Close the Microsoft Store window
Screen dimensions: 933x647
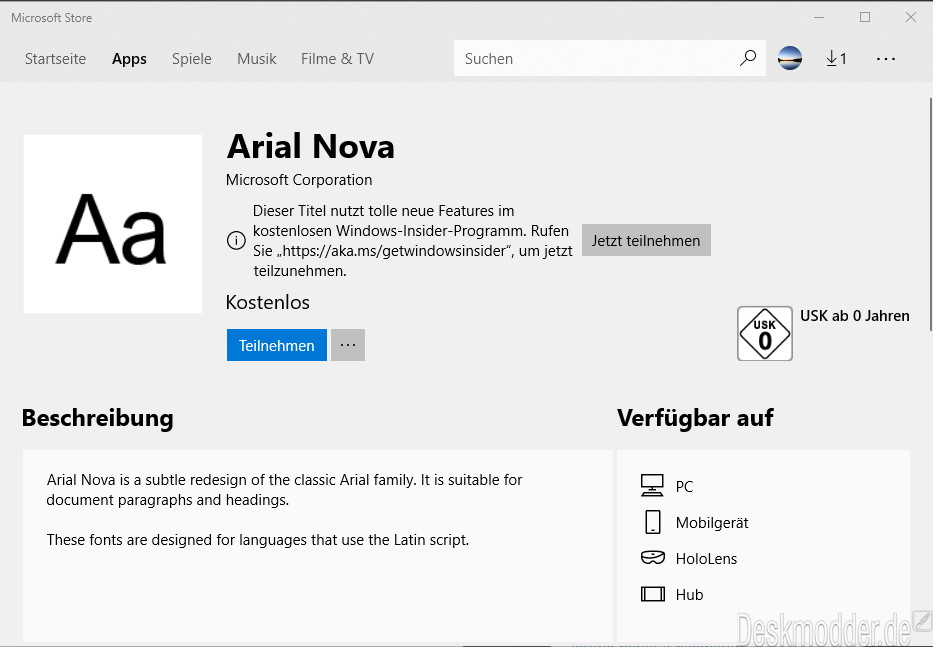click(x=910, y=17)
